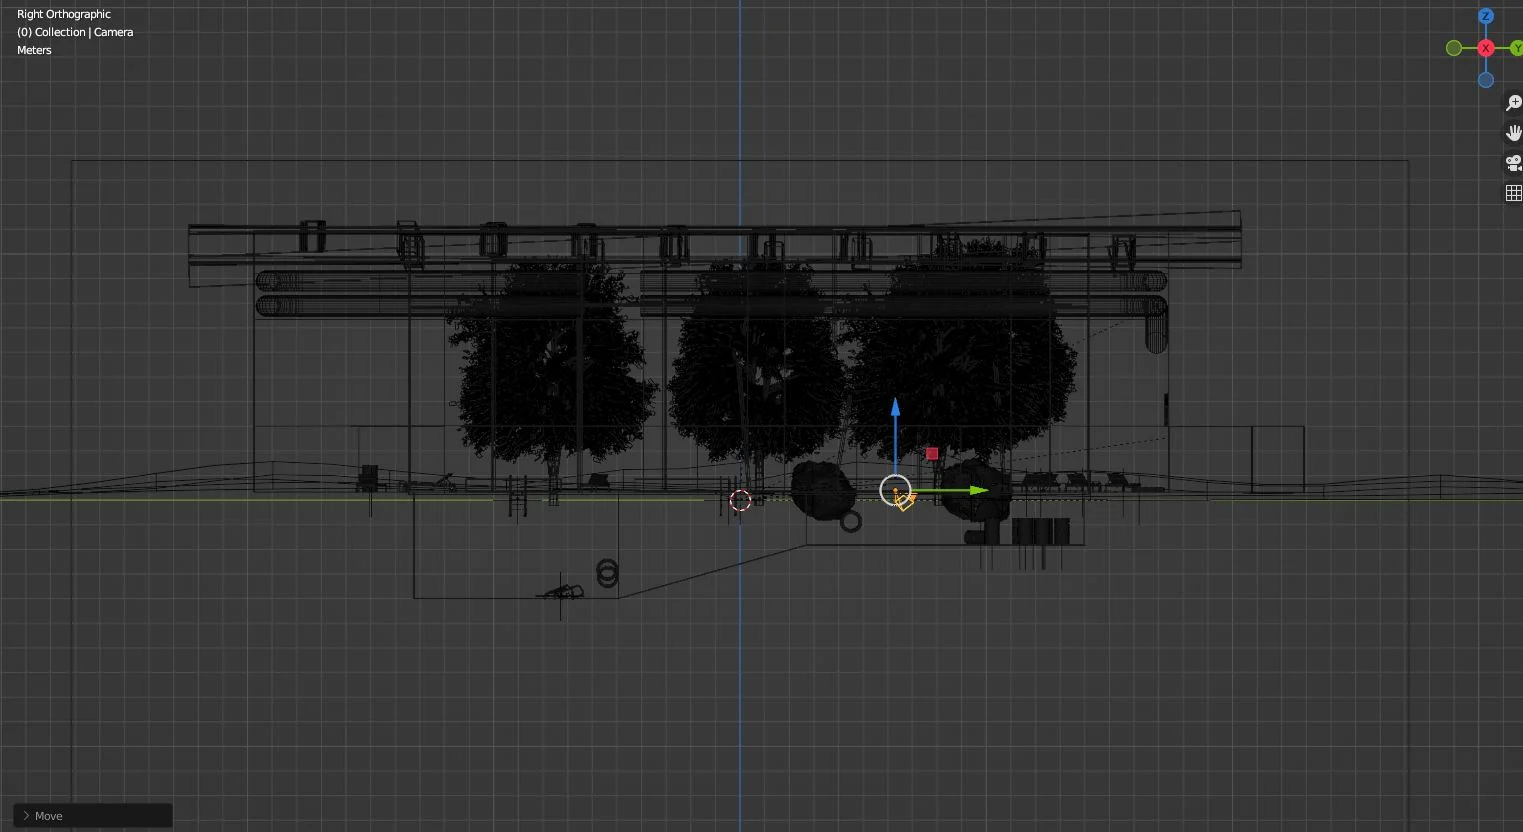1523x832 pixels.
Task: Click the green Y ball on the gizmo
Action: tap(1518, 47)
